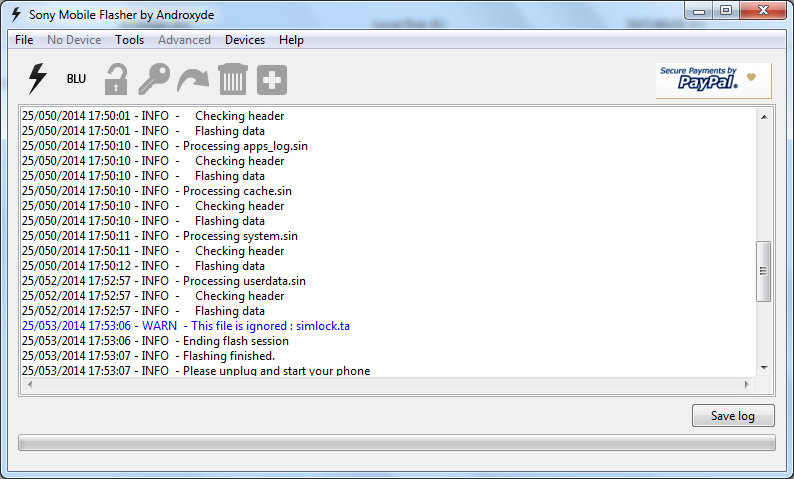Click log line 'Processing apps_log.sin'
794x479 pixels.
[165, 146]
